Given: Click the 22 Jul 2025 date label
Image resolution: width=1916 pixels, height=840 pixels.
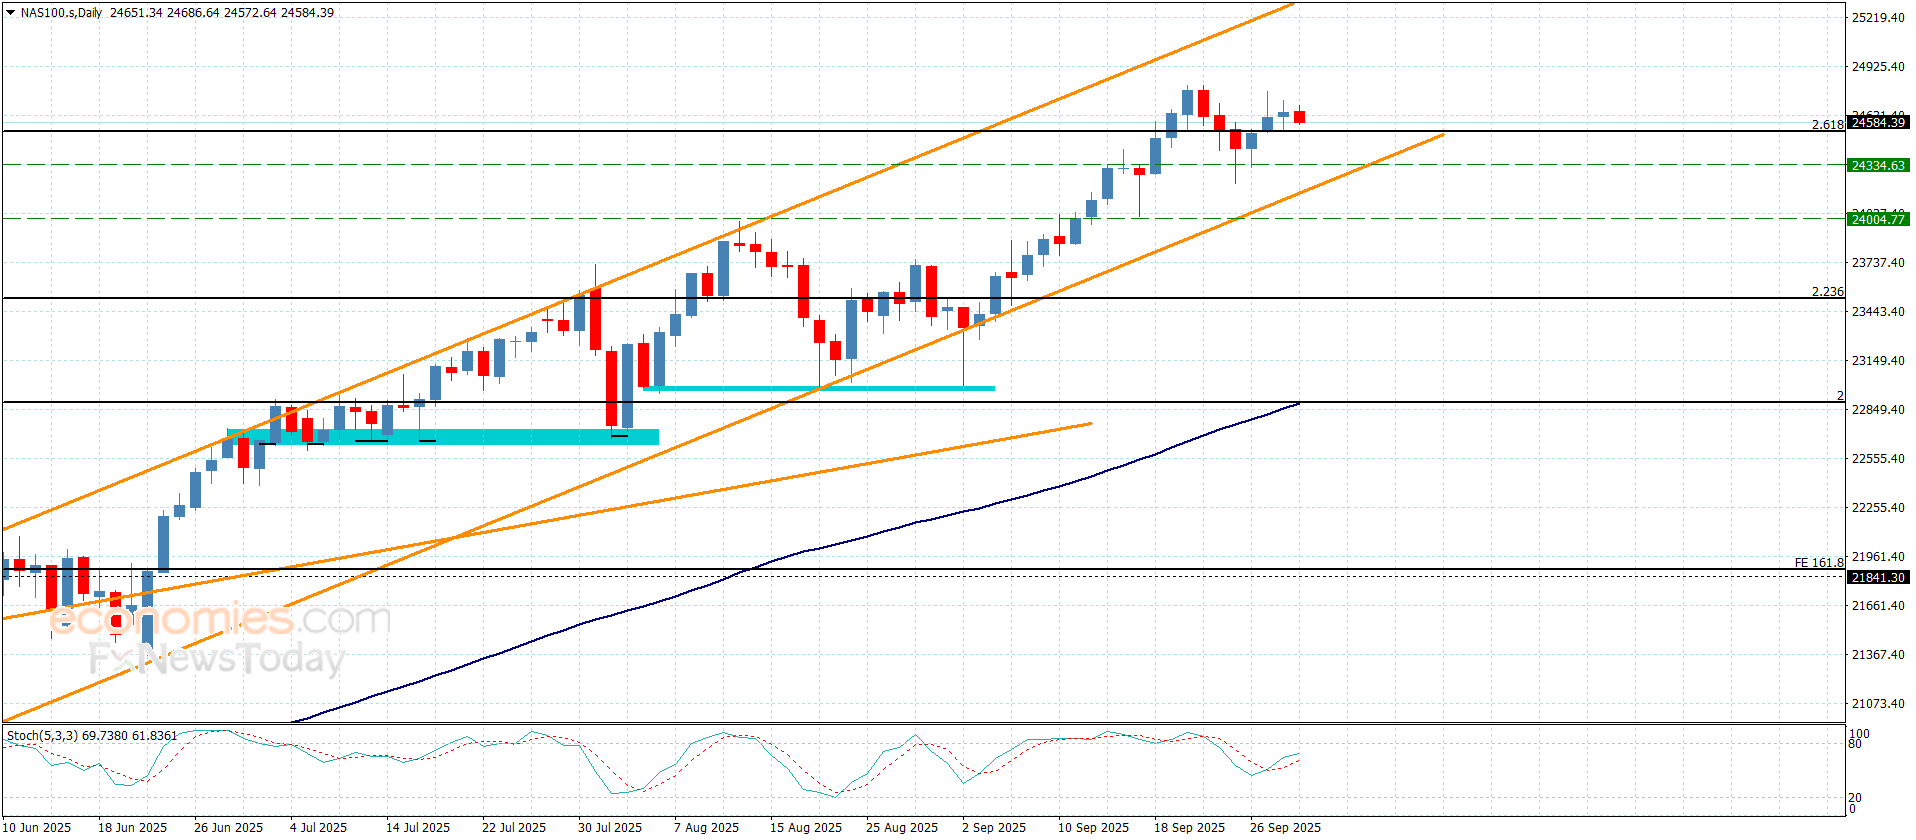Looking at the screenshot, I should coord(514,827).
